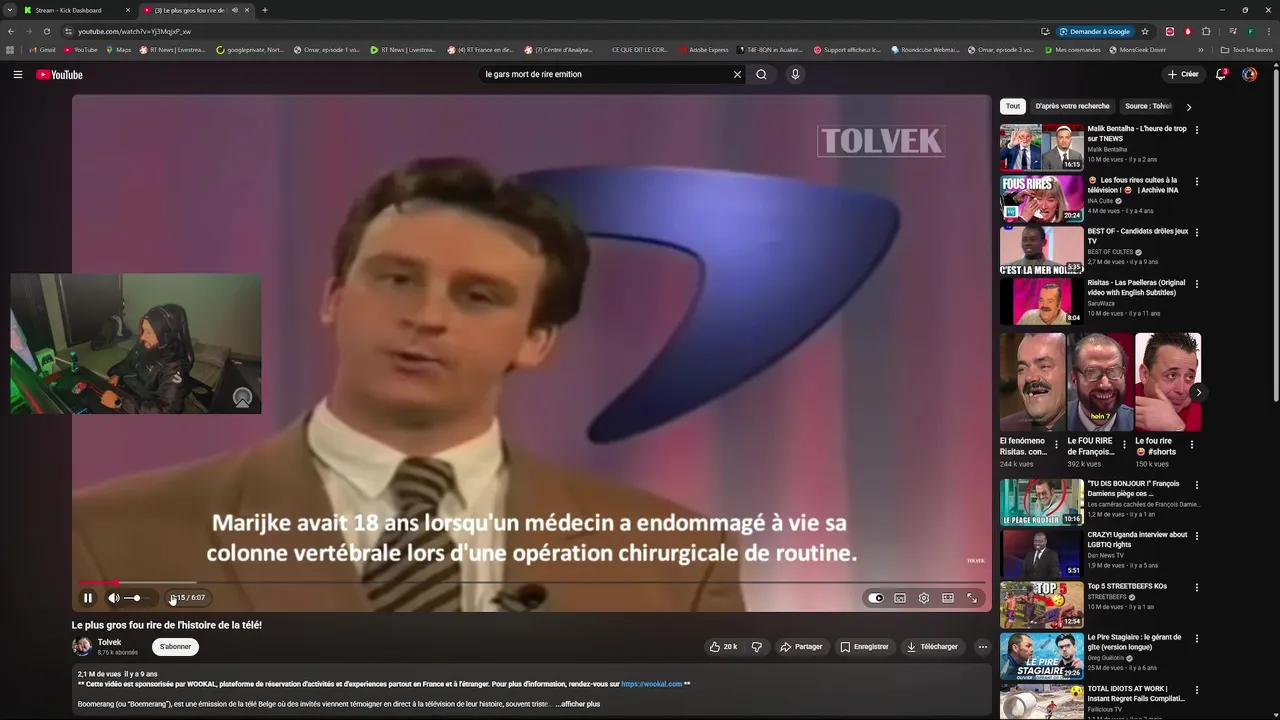Mute the video volume speaker icon

(x=114, y=598)
